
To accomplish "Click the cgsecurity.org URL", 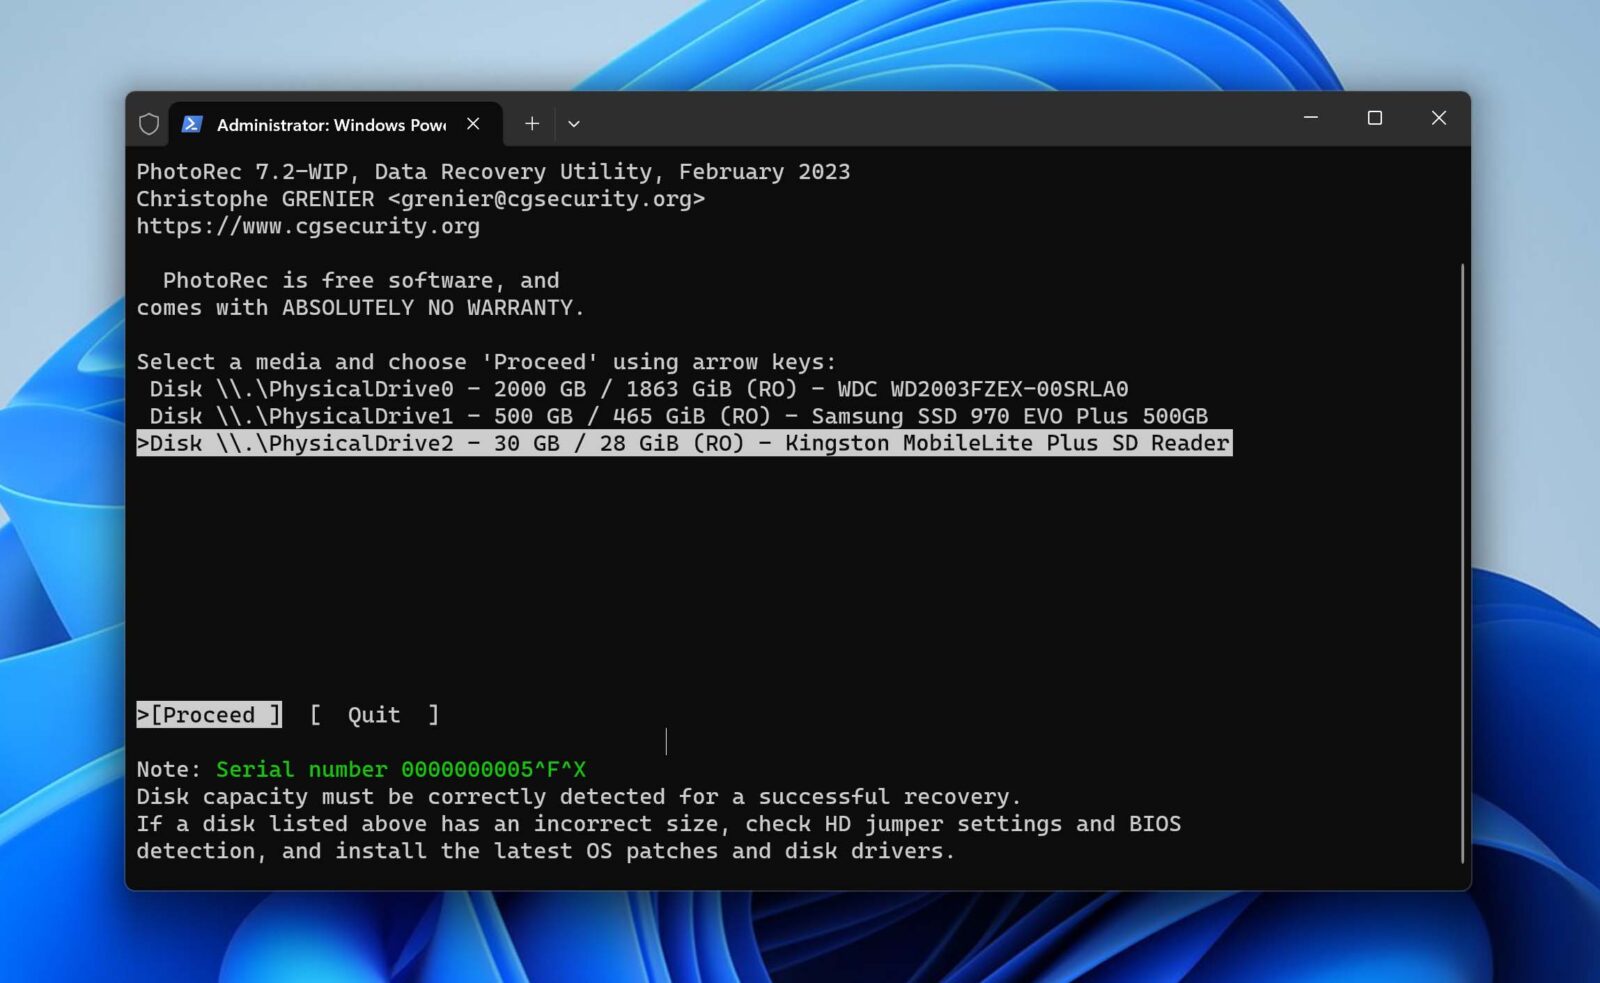I will [x=307, y=226].
